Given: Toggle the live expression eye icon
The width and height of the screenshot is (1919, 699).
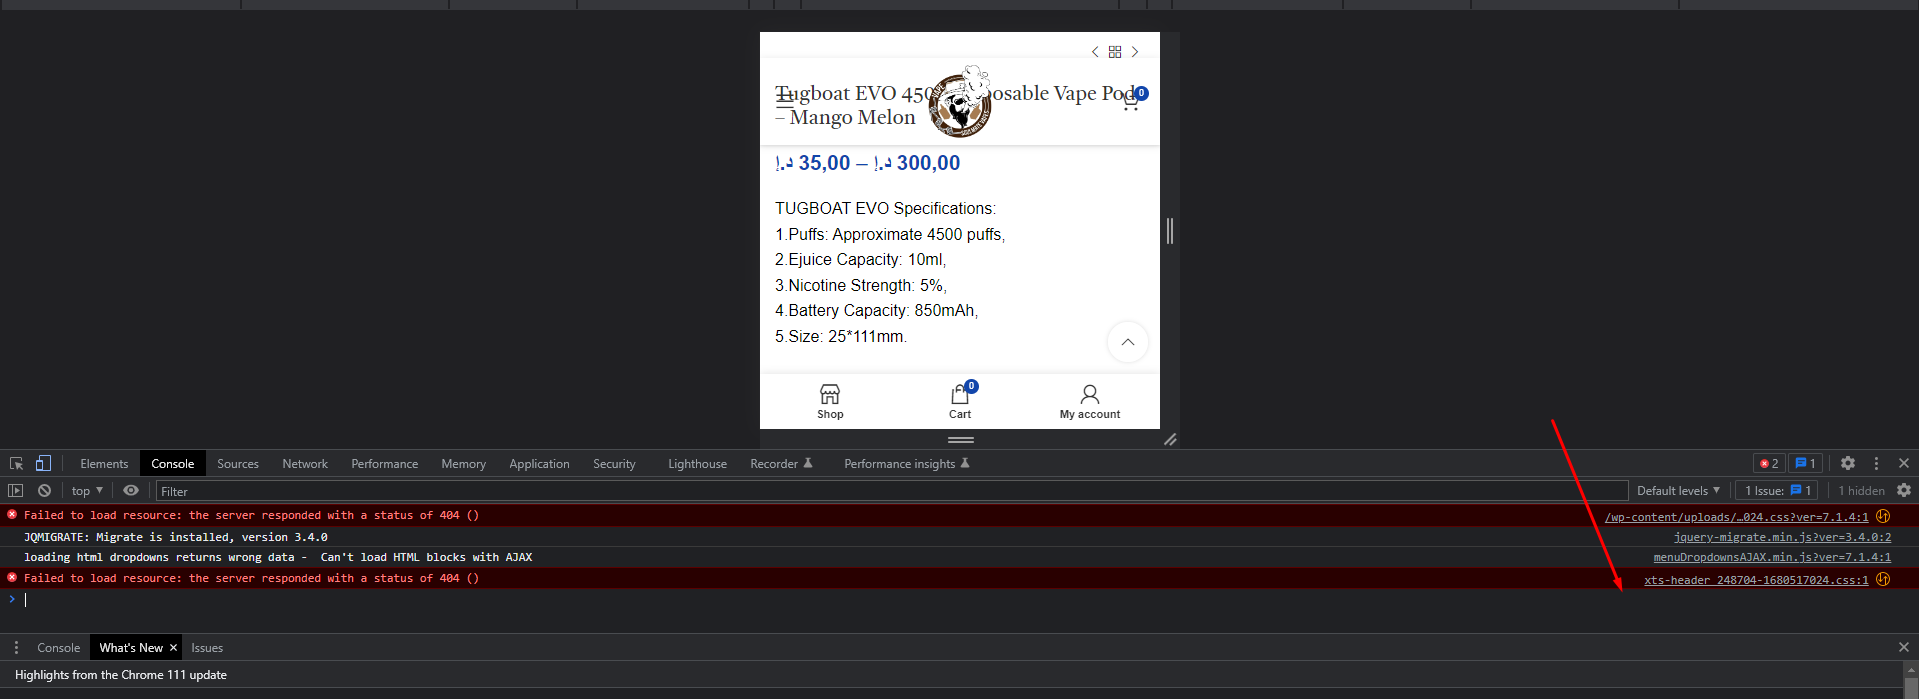Looking at the screenshot, I should tap(131, 491).
